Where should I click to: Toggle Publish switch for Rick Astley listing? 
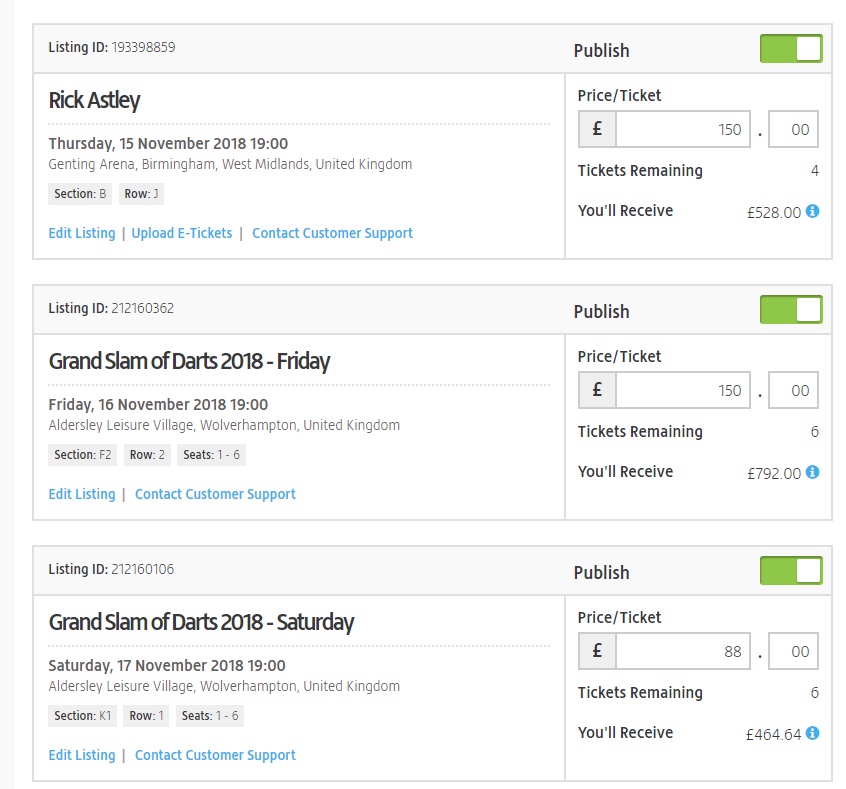tap(791, 49)
